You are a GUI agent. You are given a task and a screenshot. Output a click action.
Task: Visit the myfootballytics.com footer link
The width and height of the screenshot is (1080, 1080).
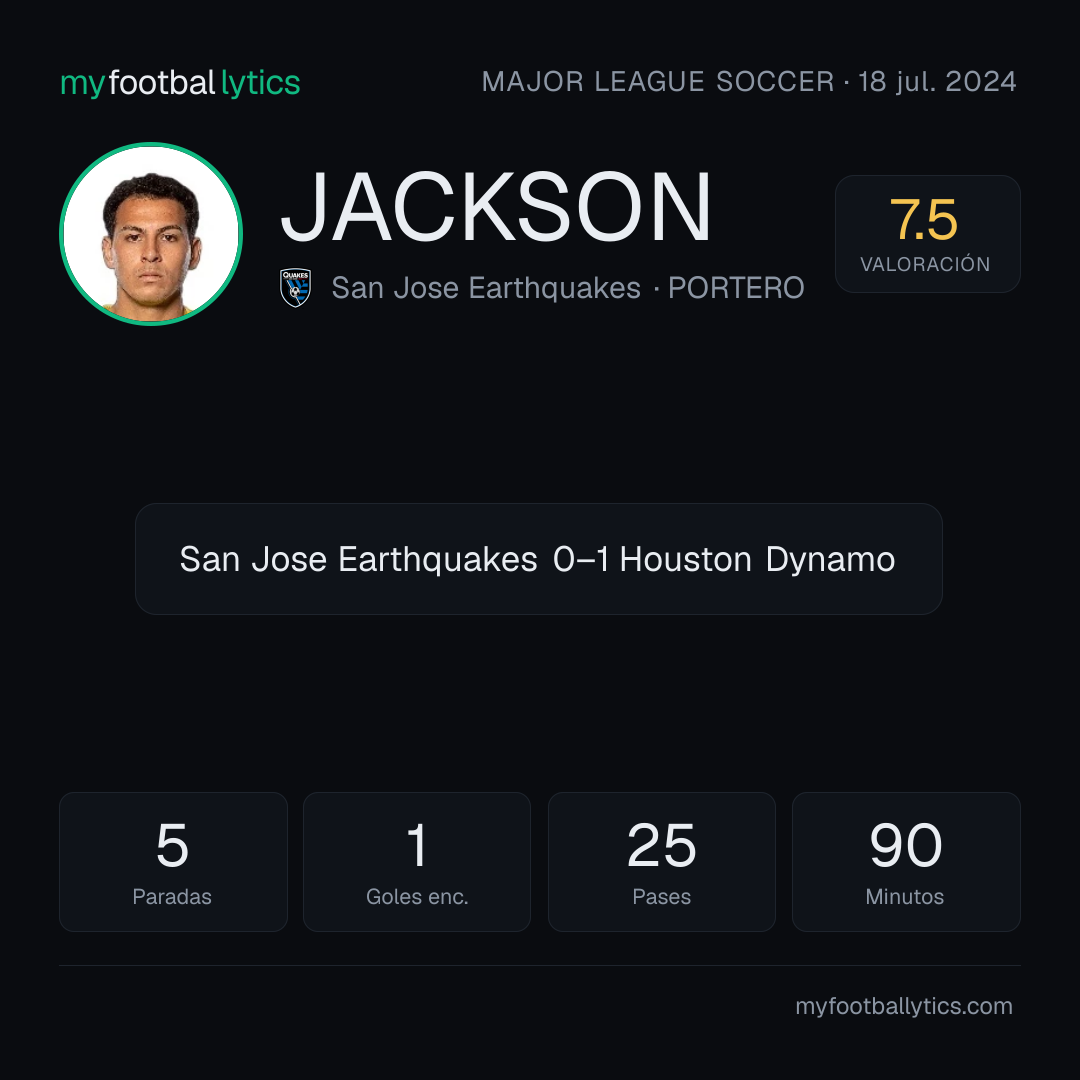click(x=904, y=1006)
